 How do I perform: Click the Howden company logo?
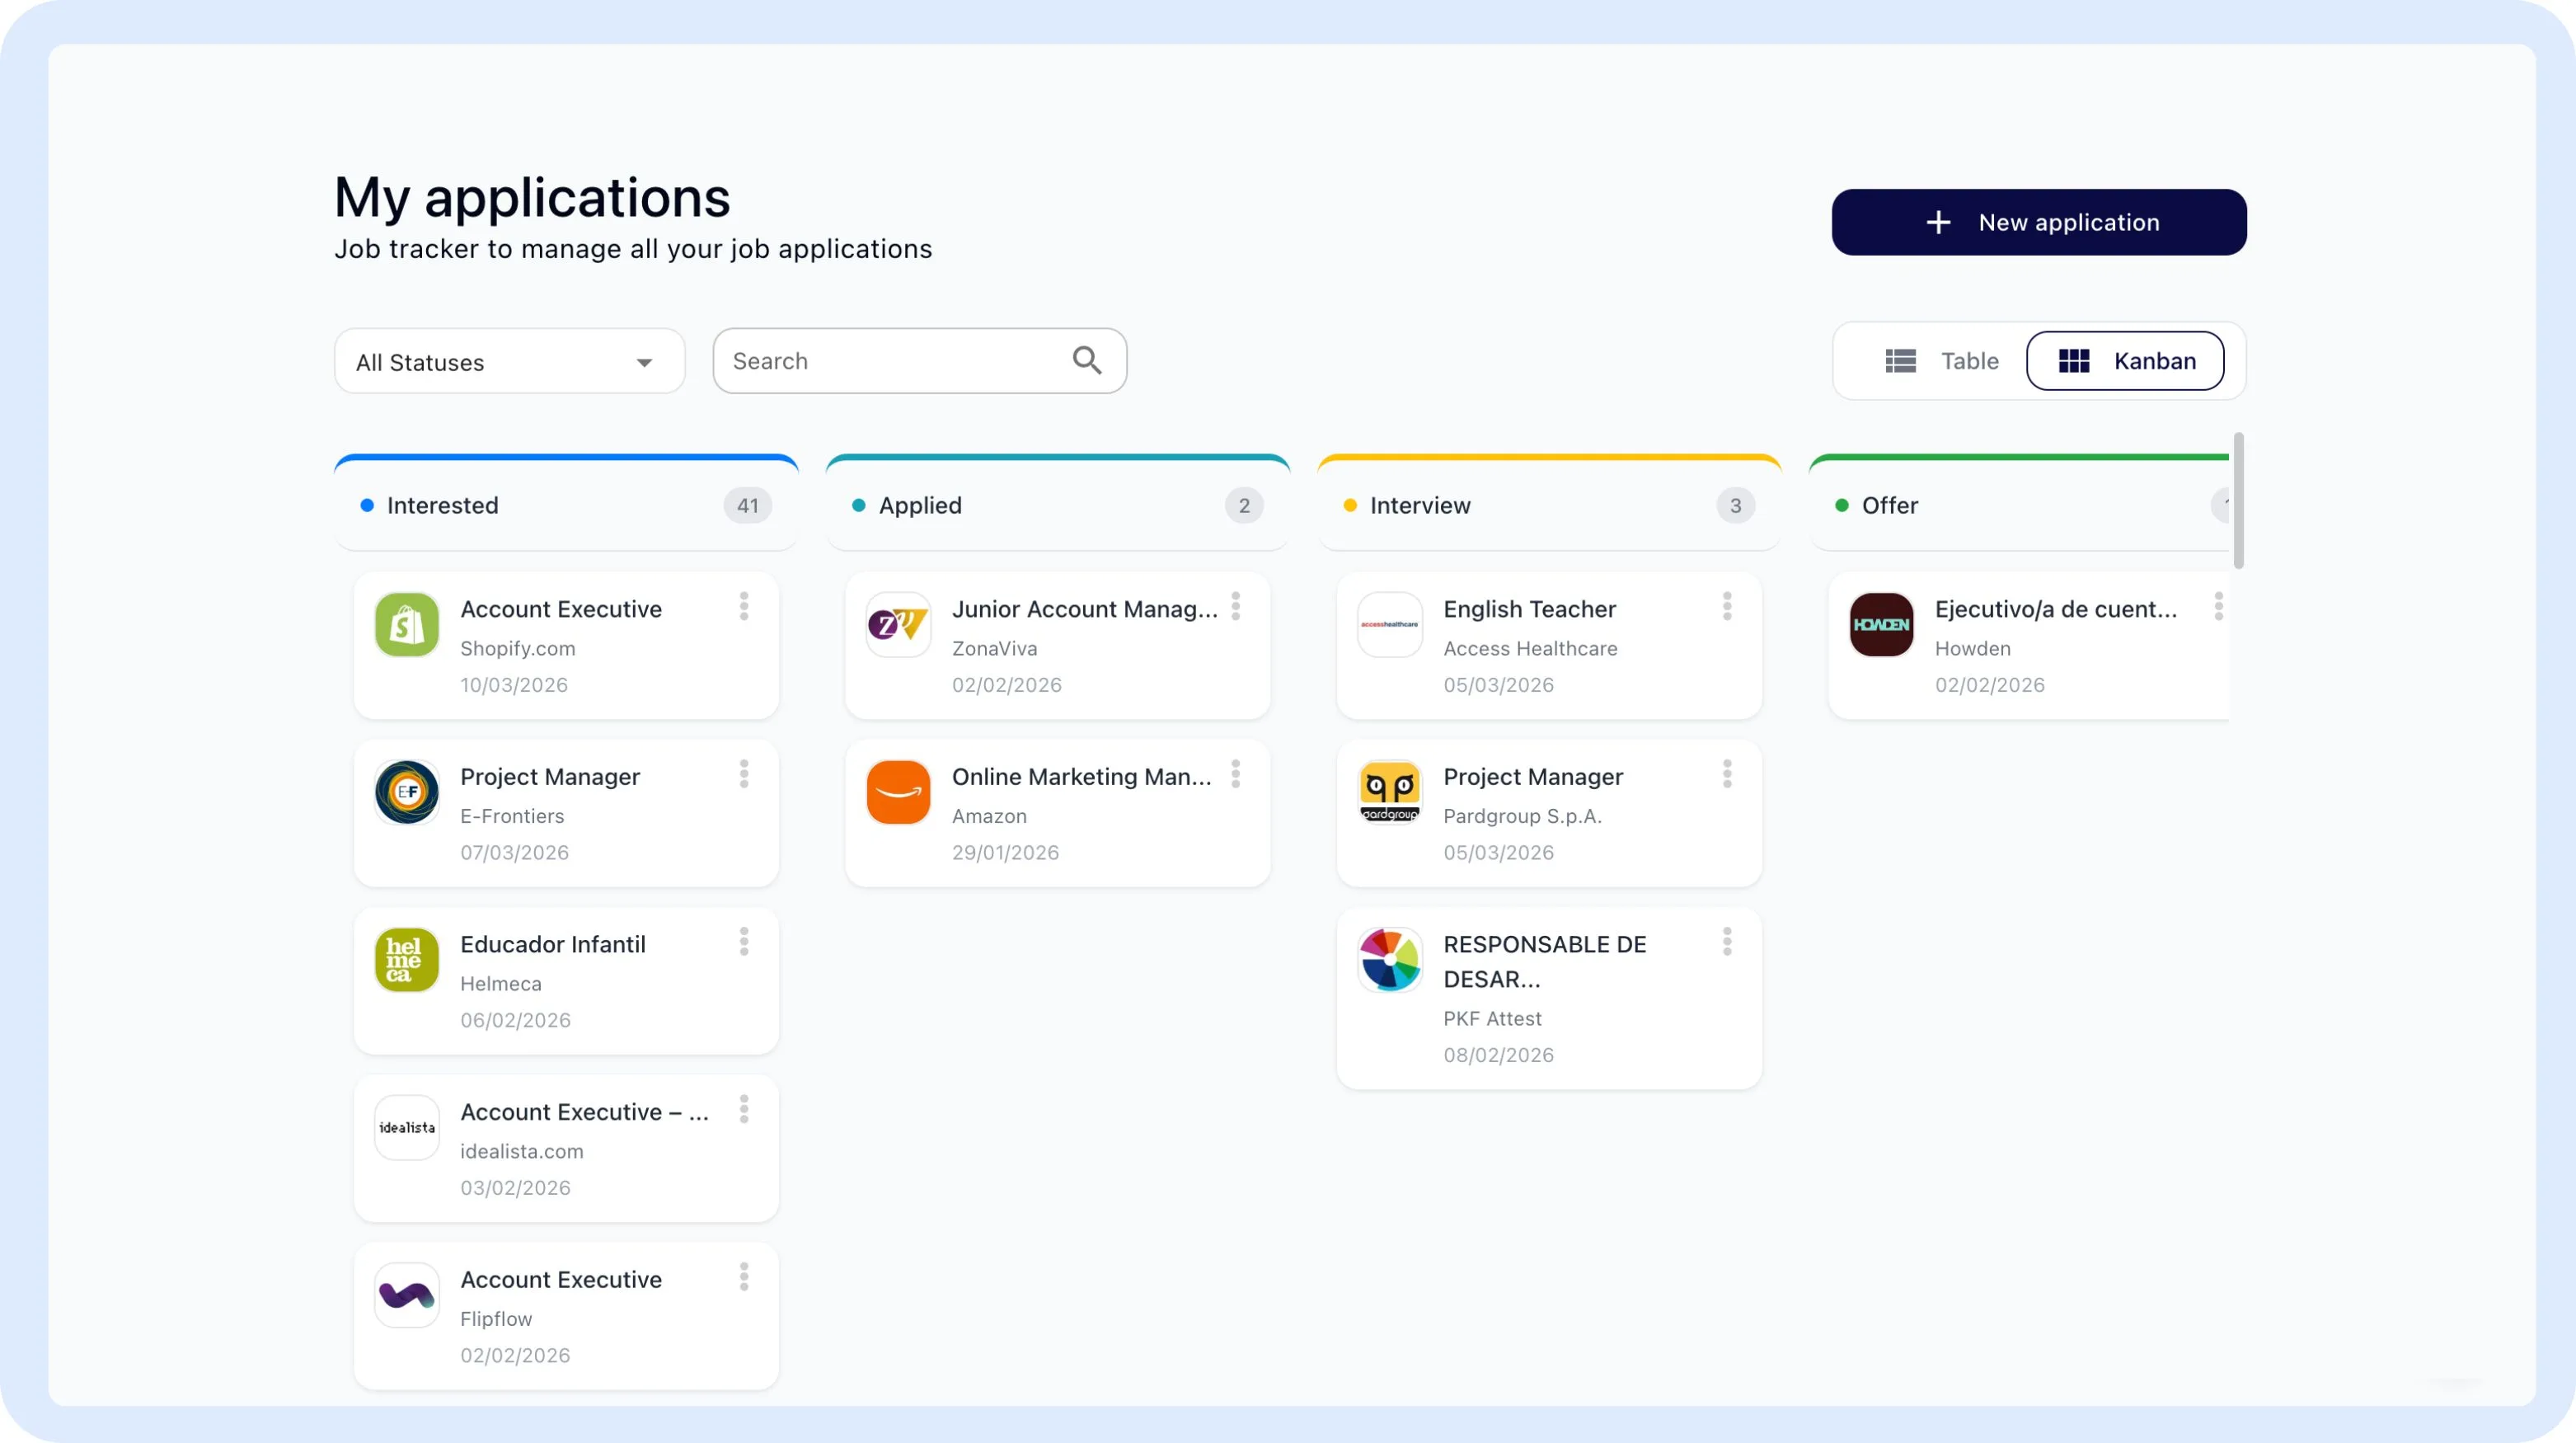coord(1881,625)
